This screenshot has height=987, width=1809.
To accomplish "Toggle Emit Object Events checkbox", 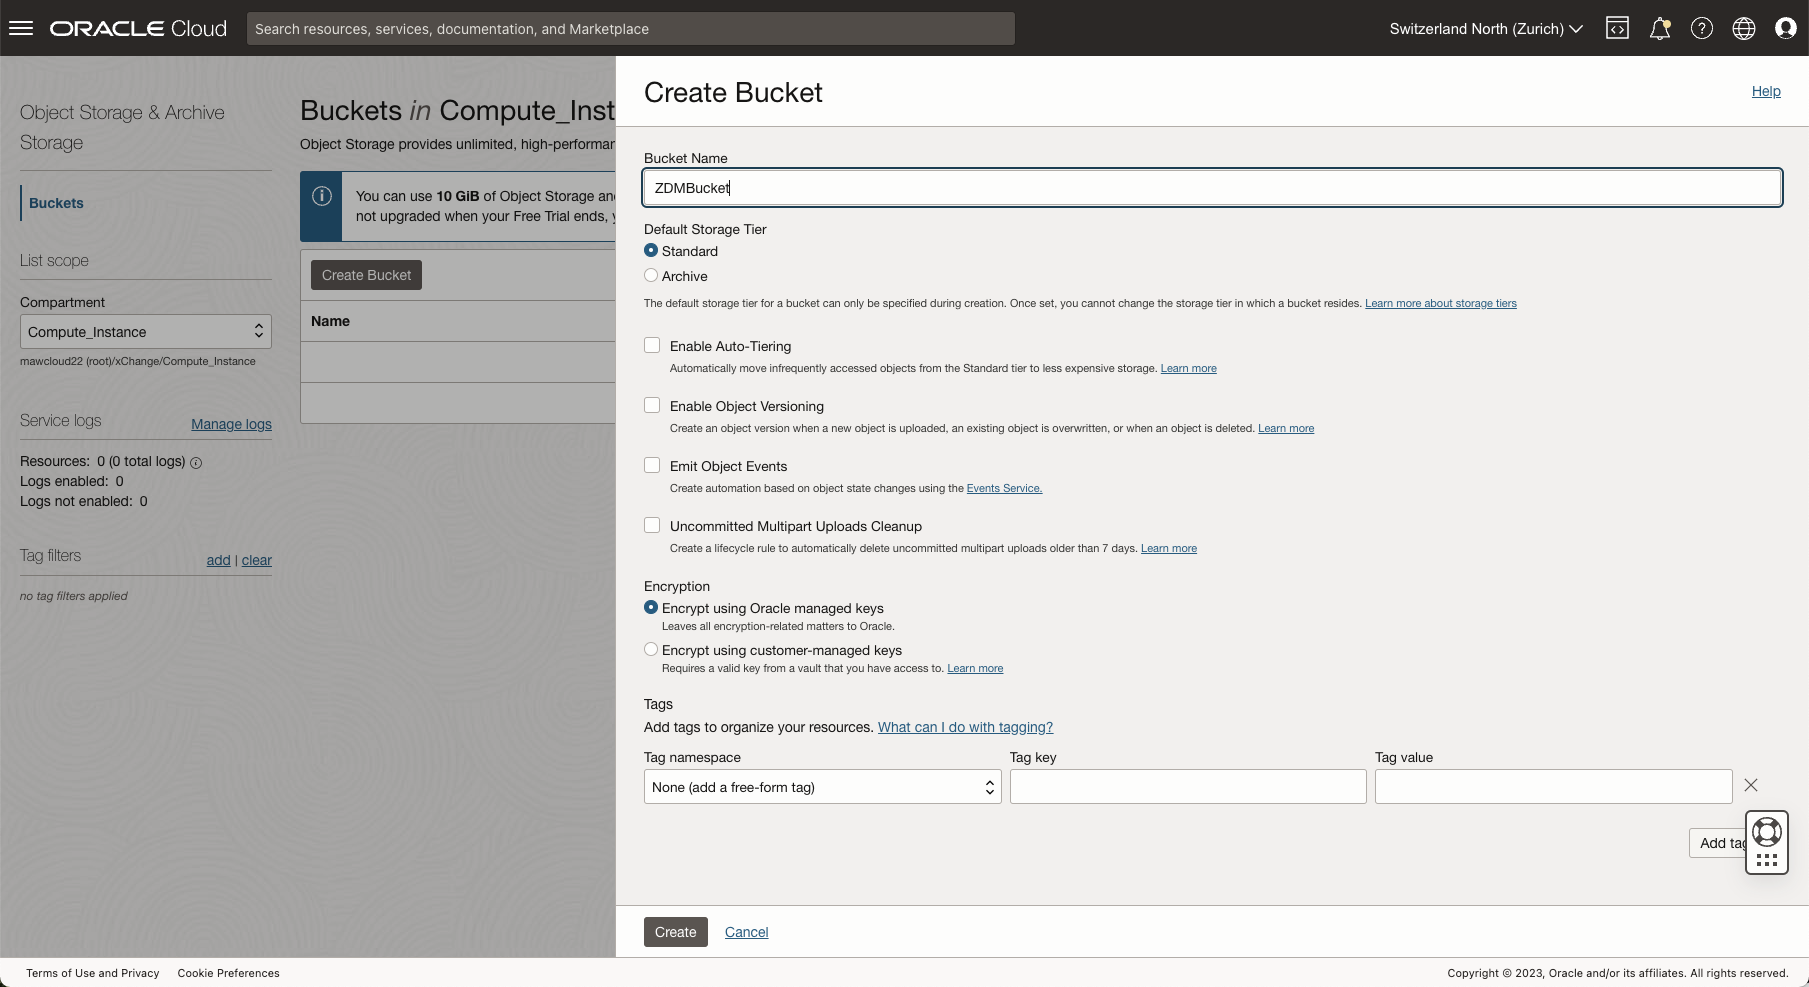I will [x=652, y=466].
